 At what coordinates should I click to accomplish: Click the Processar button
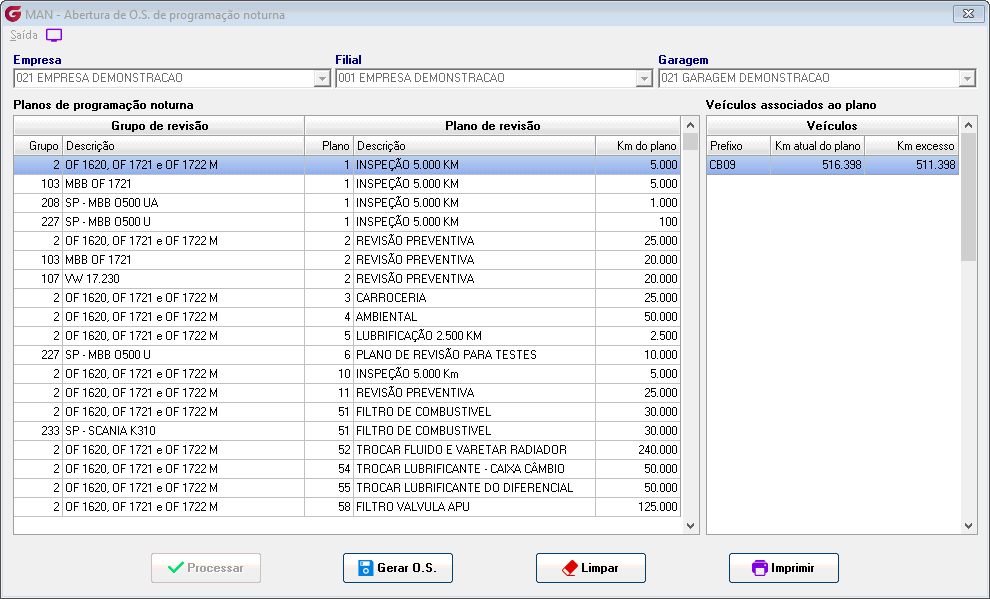[x=206, y=568]
